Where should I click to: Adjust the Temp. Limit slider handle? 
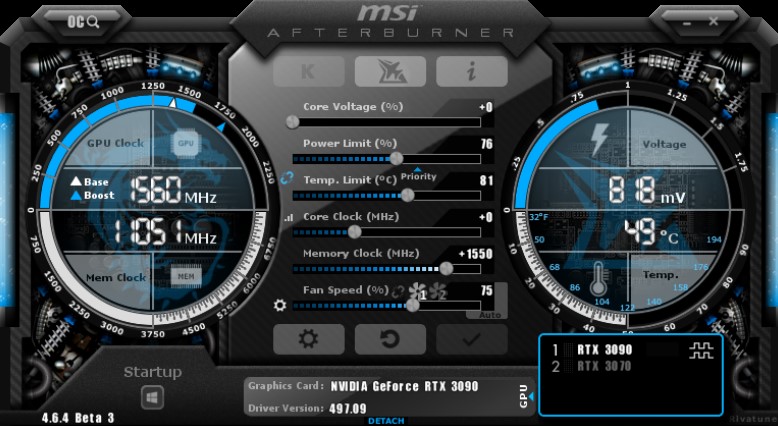coord(407,195)
